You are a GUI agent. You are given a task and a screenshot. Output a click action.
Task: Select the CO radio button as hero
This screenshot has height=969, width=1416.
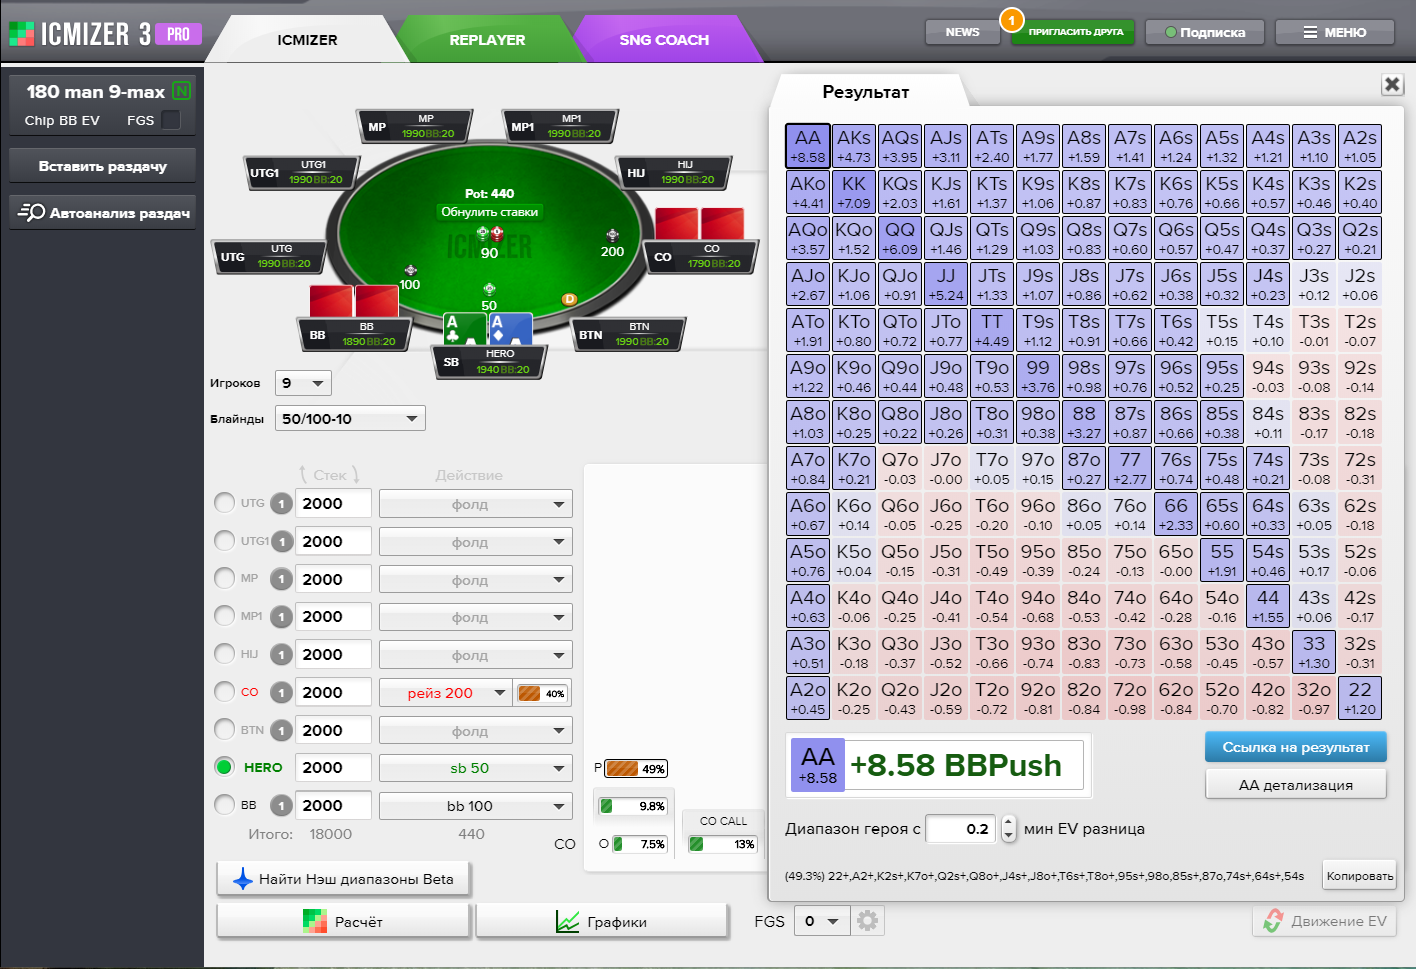click(x=224, y=691)
